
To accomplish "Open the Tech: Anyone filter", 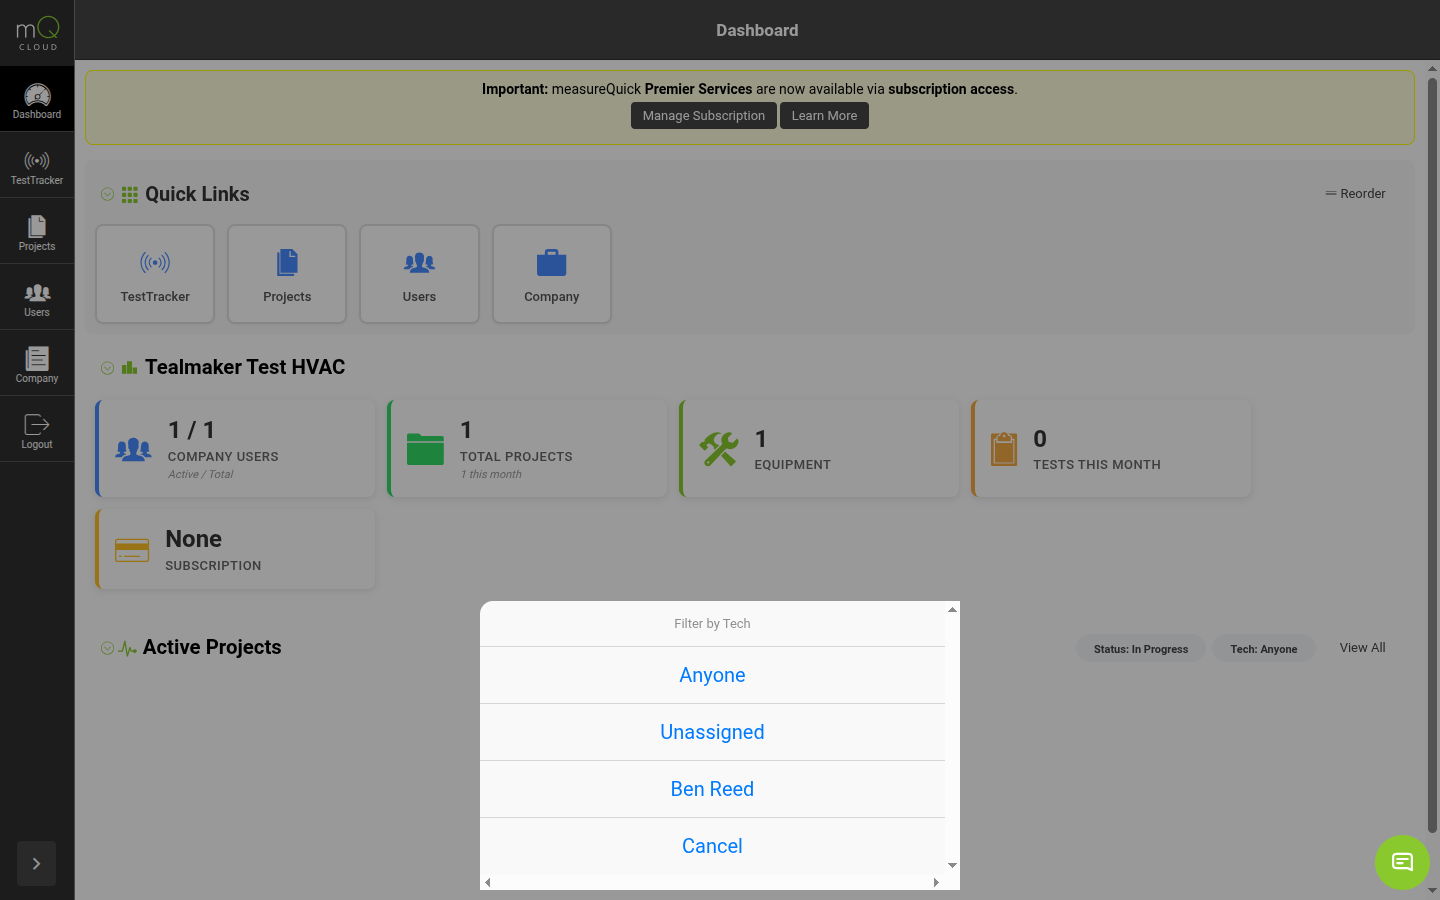I will [1263, 648].
